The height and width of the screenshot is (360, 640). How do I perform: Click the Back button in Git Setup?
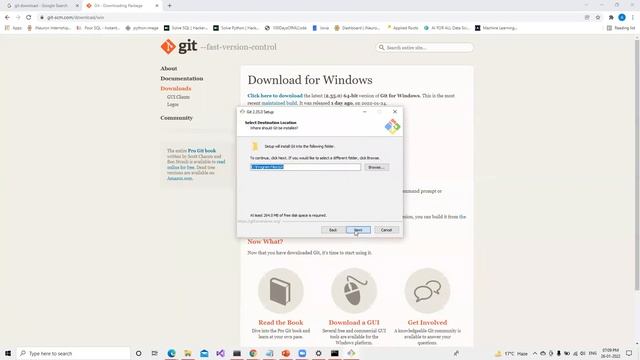click(x=333, y=230)
